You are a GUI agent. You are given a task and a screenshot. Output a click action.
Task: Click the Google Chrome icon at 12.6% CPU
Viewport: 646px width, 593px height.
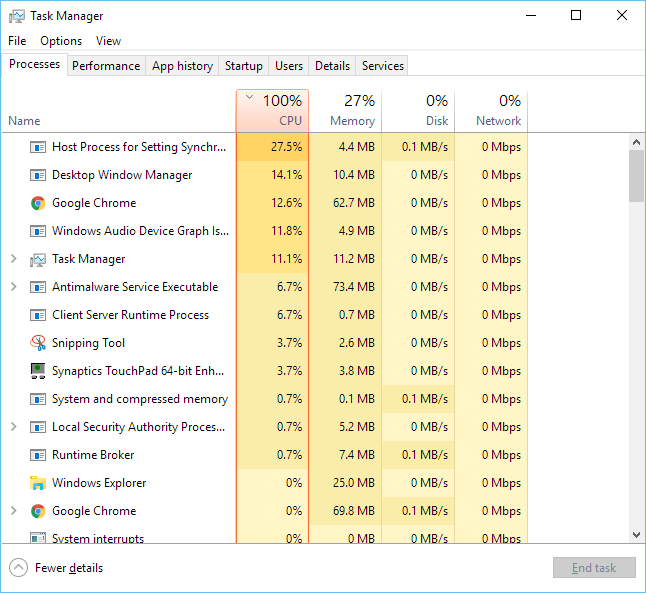[38, 203]
